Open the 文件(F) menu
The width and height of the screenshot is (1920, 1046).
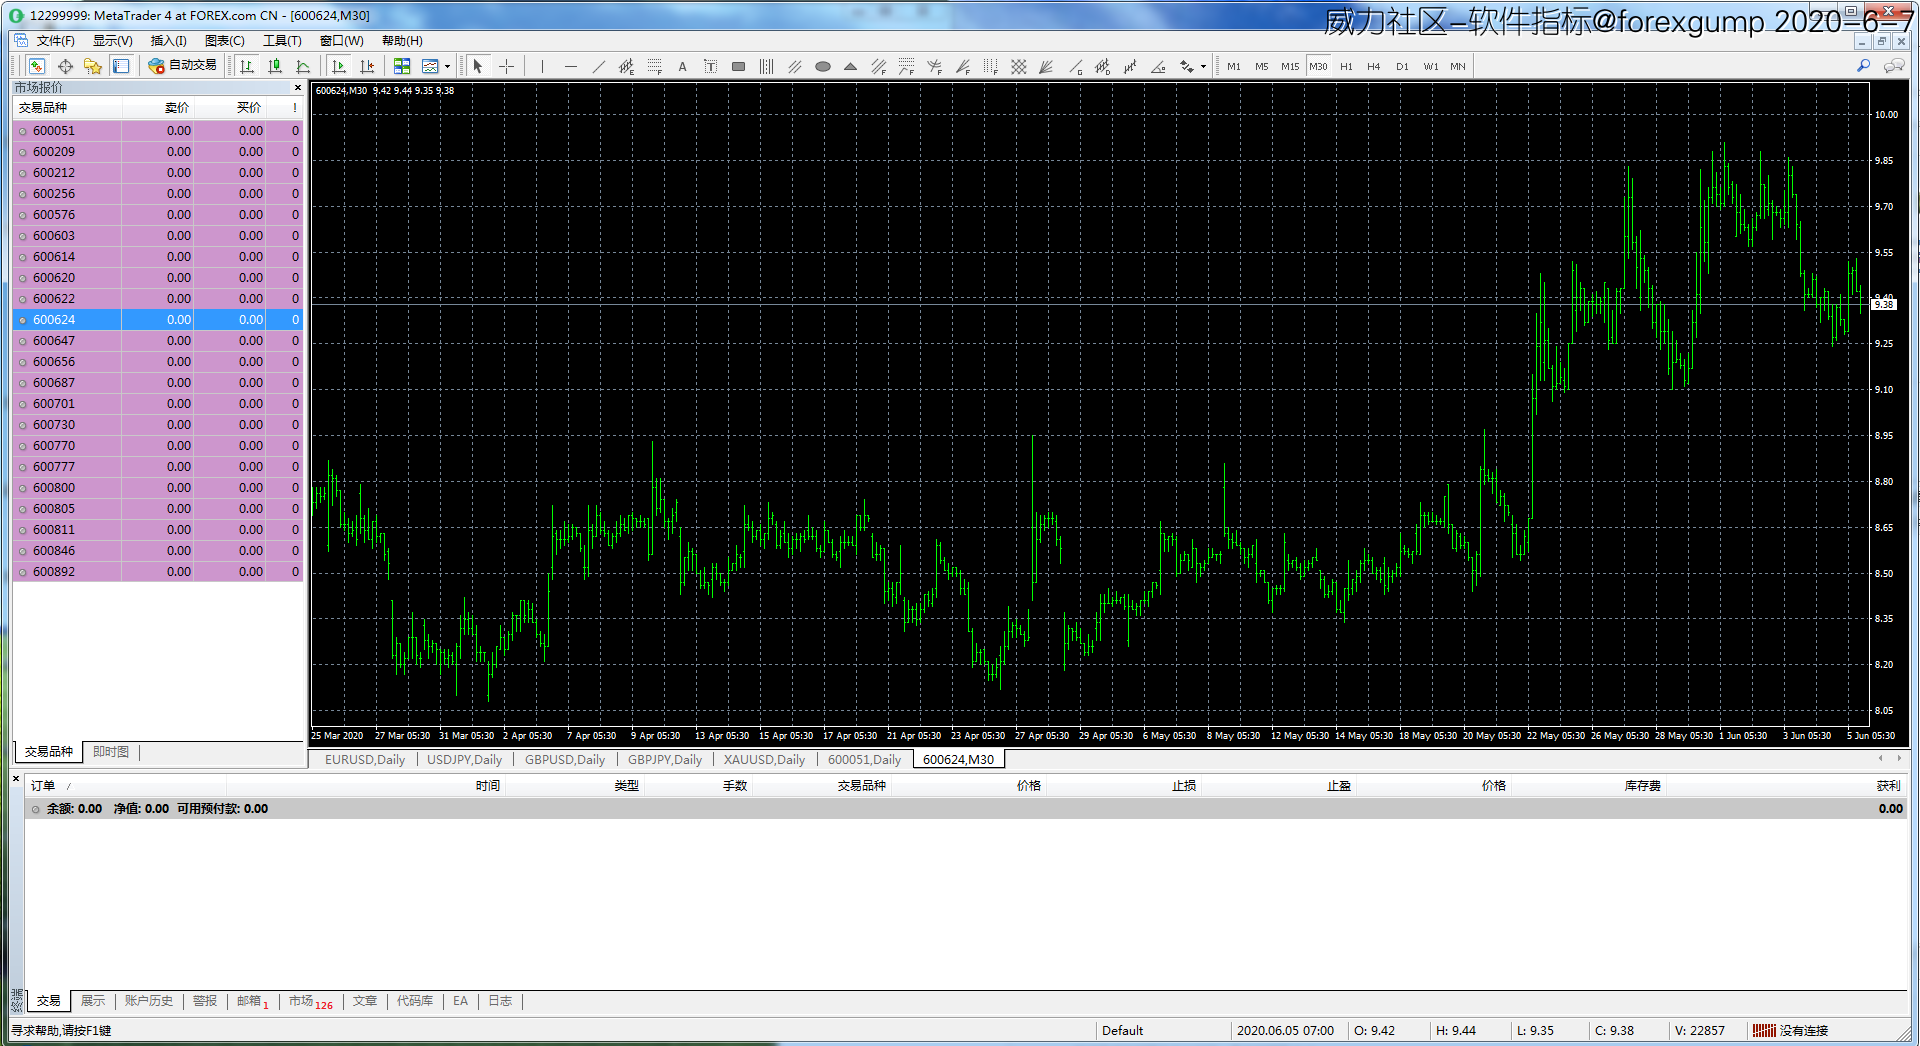point(56,41)
